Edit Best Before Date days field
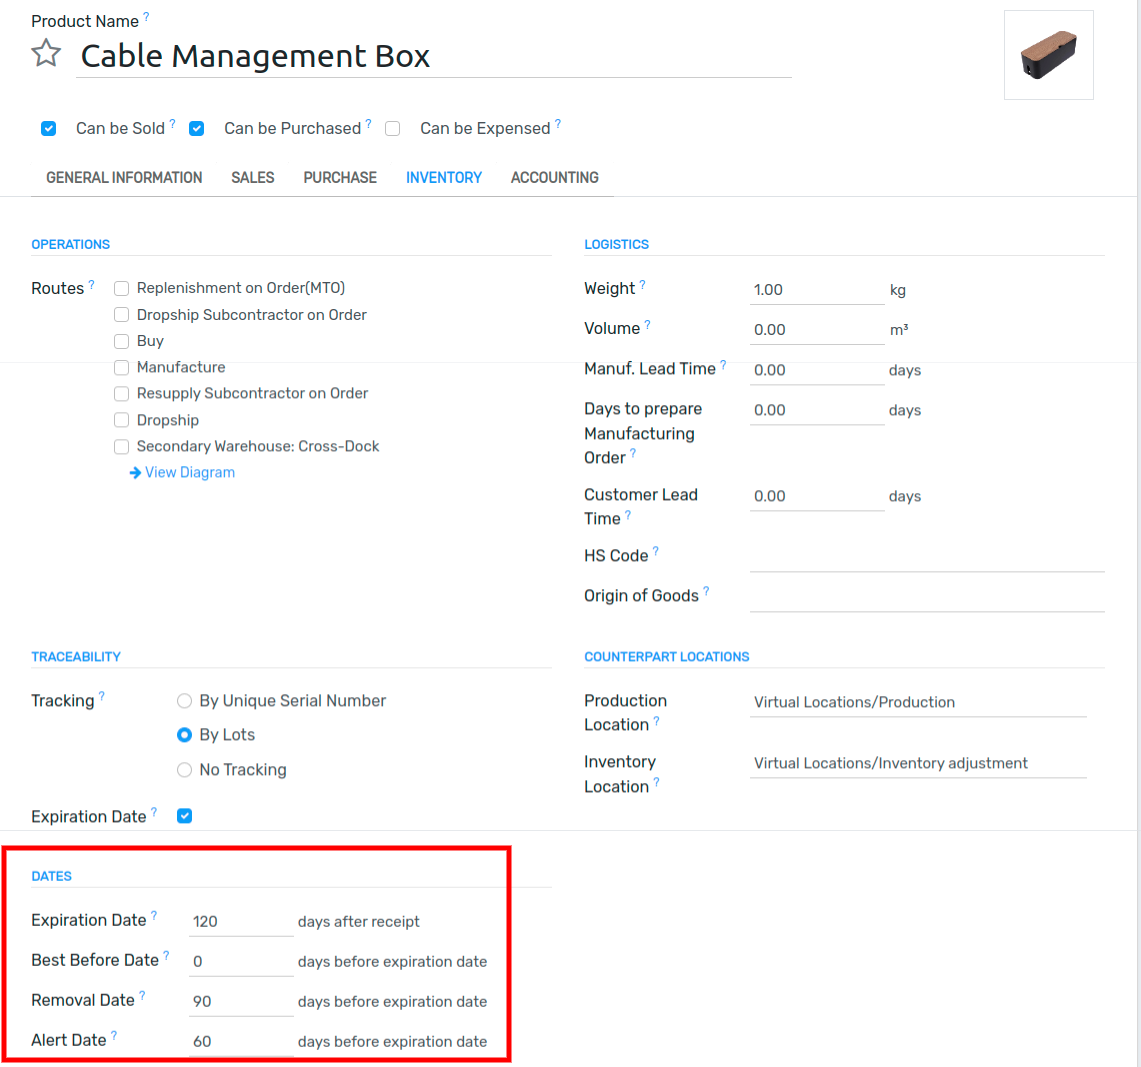This screenshot has width=1141, height=1067. (x=241, y=961)
